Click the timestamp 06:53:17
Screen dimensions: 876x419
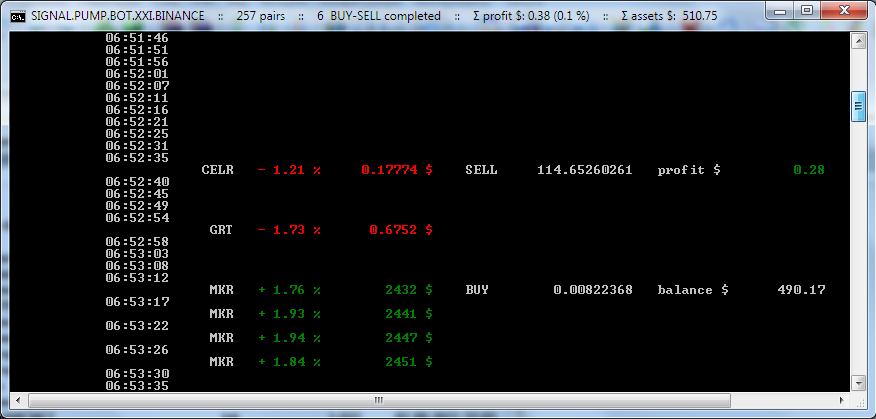(137, 302)
